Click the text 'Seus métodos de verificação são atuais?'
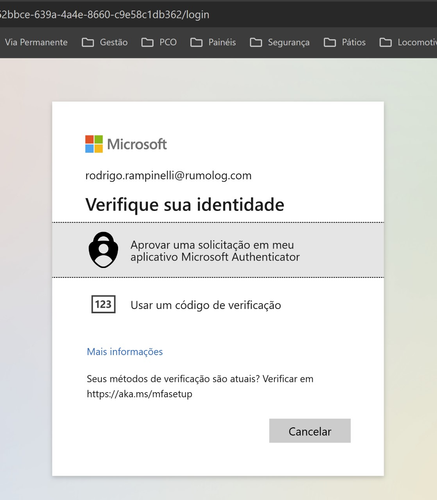Viewport: 437px width, 500px height. tap(173, 379)
